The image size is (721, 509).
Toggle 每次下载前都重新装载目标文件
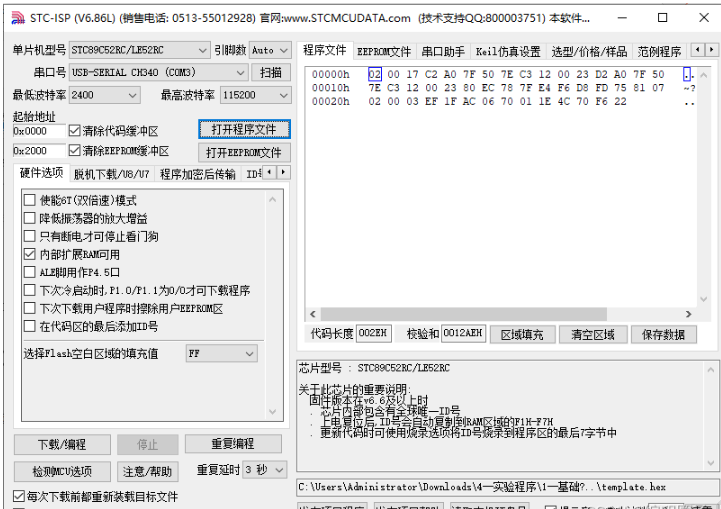(18, 496)
